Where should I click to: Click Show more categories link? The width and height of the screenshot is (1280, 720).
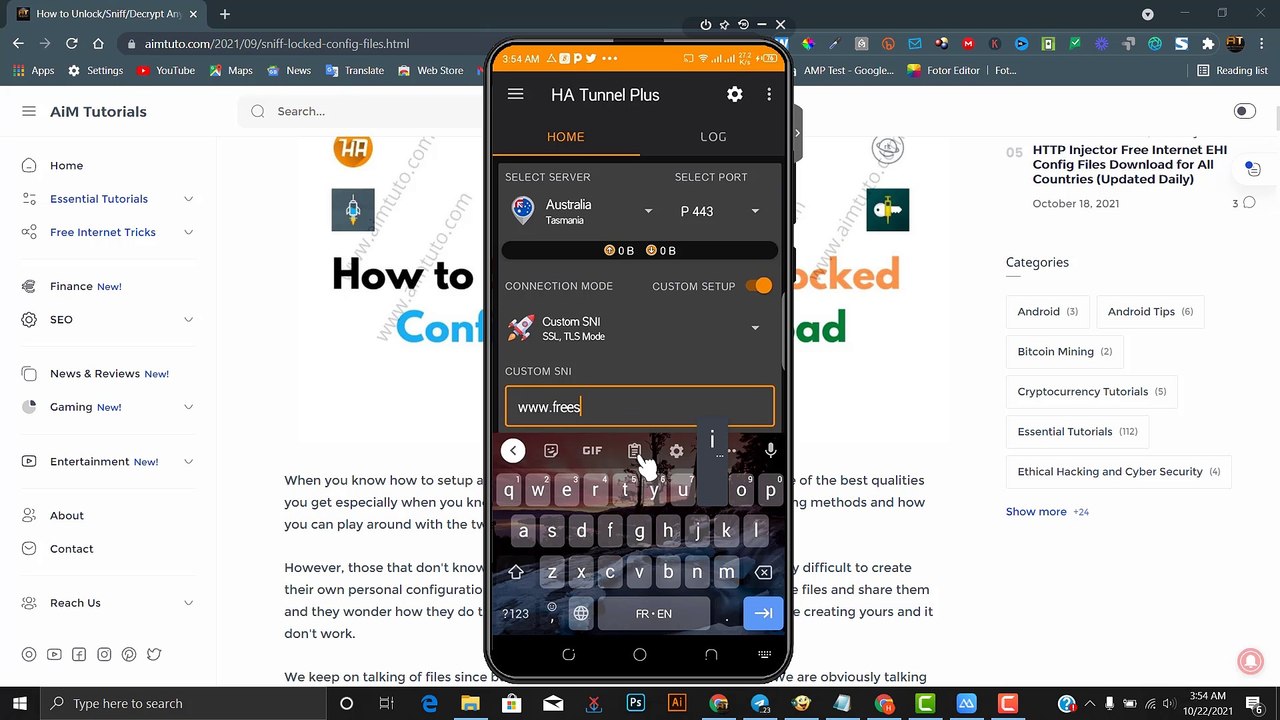[1036, 511]
